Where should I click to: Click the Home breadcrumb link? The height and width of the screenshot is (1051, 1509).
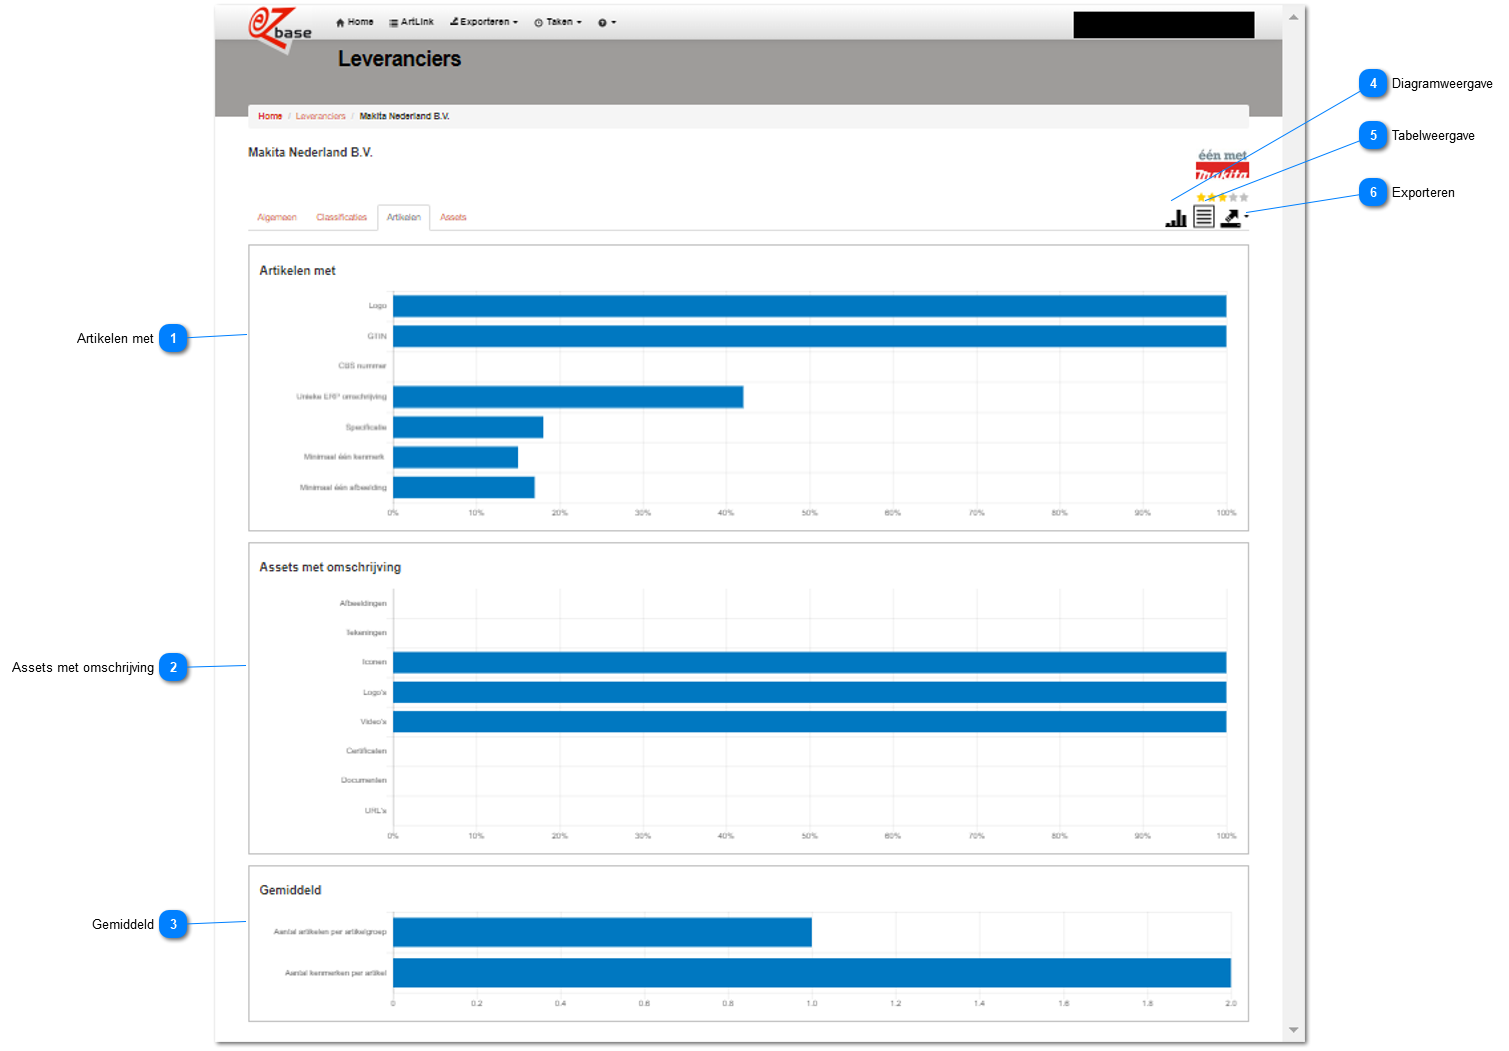click(x=270, y=116)
